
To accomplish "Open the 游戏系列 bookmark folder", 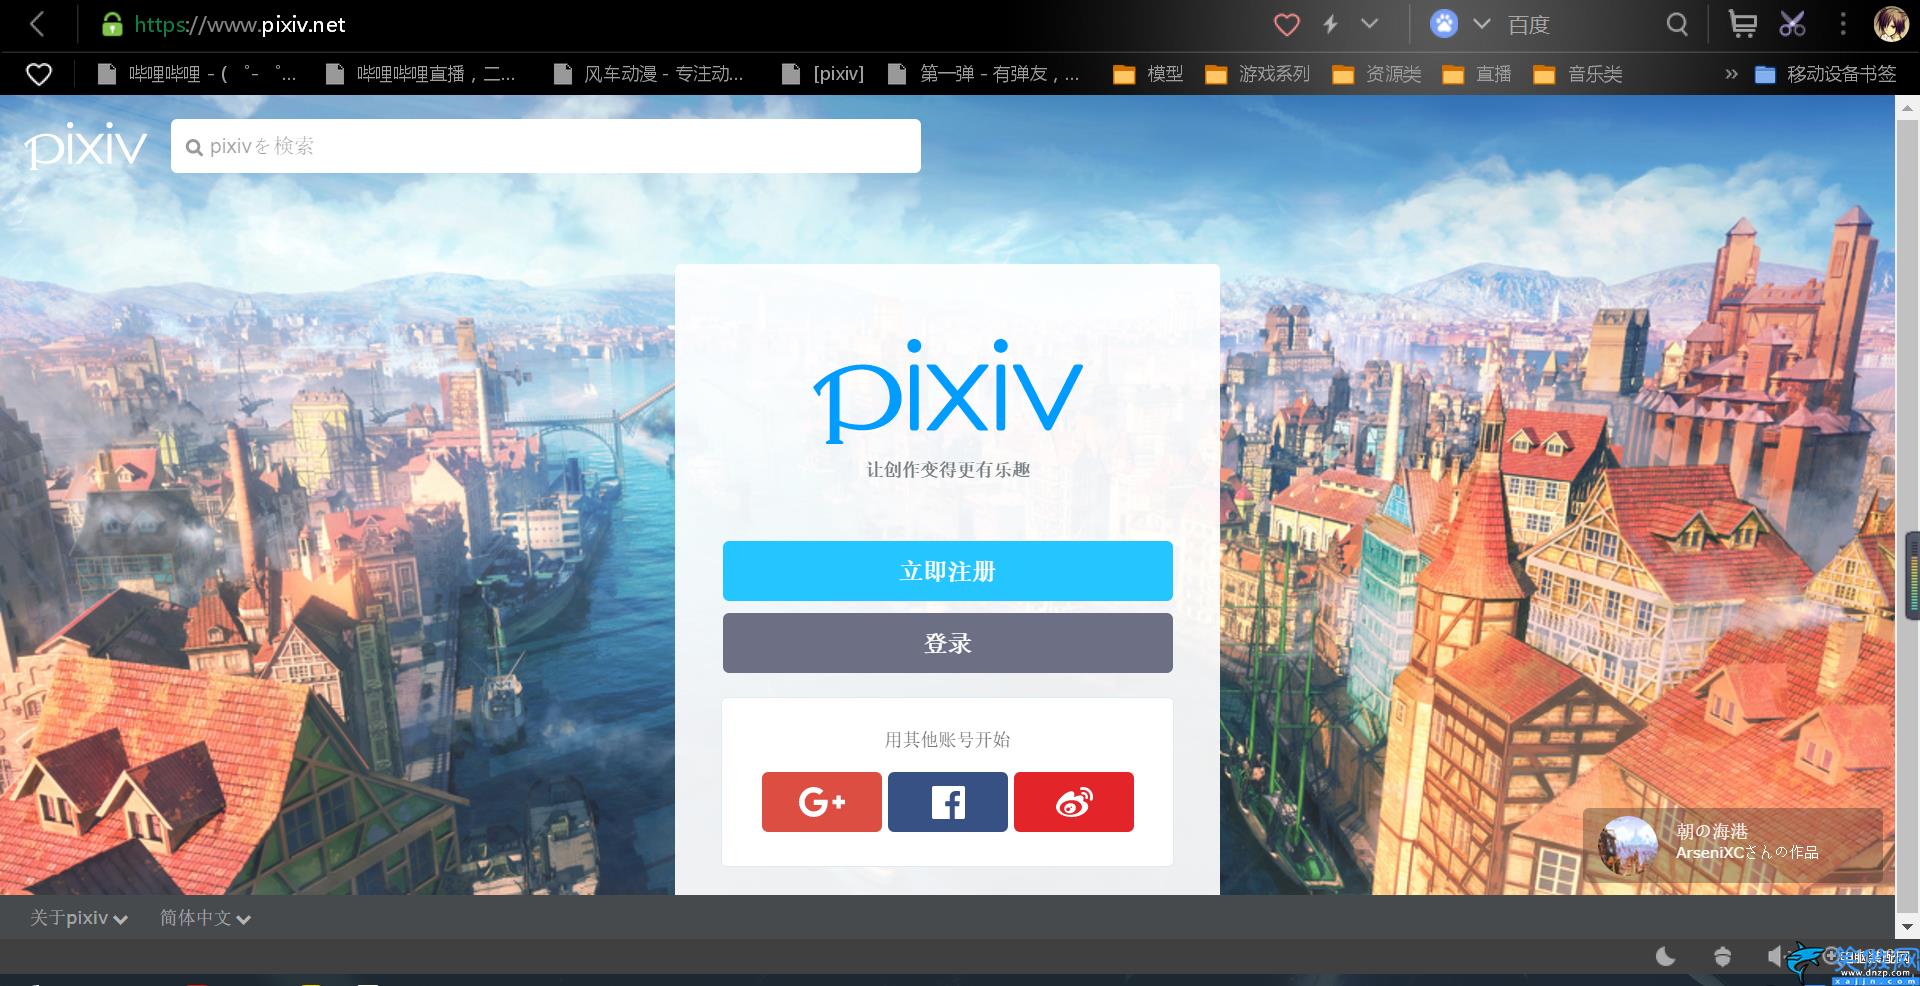I will coord(1257,74).
